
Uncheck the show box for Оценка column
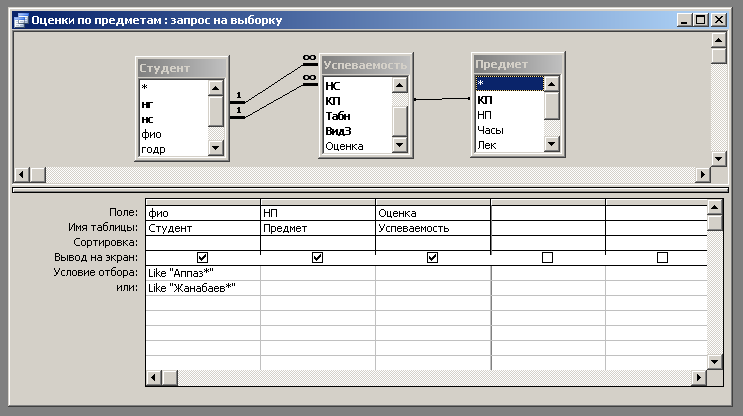(432, 257)
